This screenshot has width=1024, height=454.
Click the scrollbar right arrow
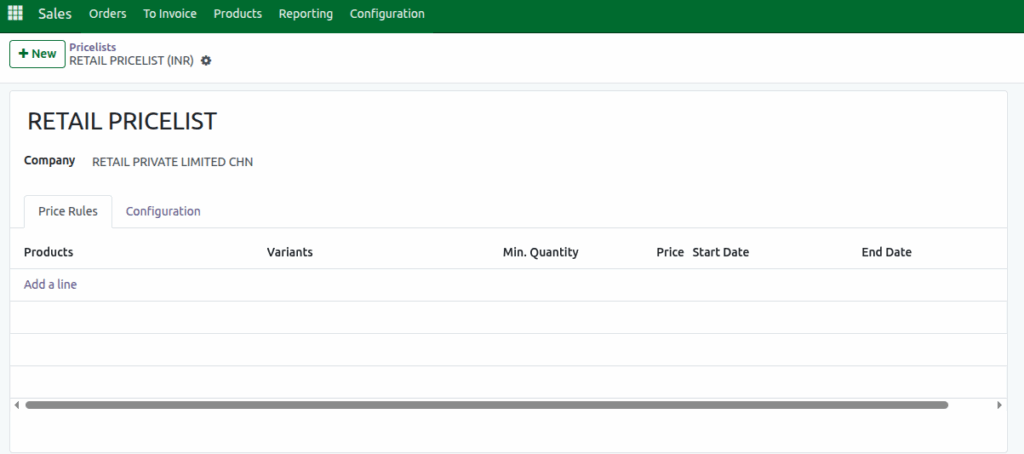[999, 405]
